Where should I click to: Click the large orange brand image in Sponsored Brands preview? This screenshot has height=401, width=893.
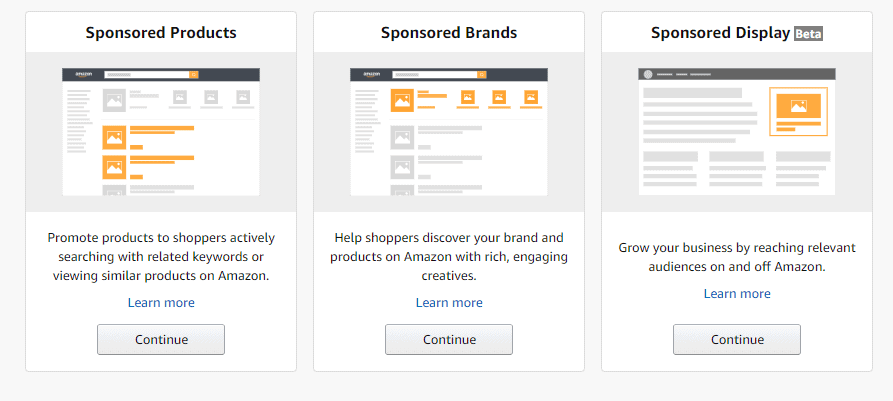(402, 100)
